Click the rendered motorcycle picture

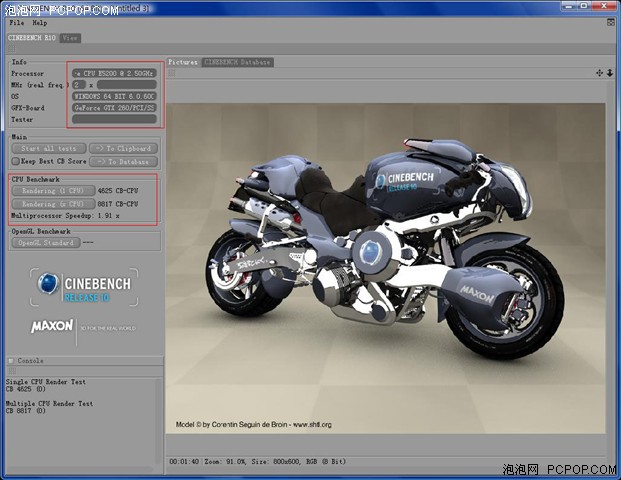click(386, 268)
